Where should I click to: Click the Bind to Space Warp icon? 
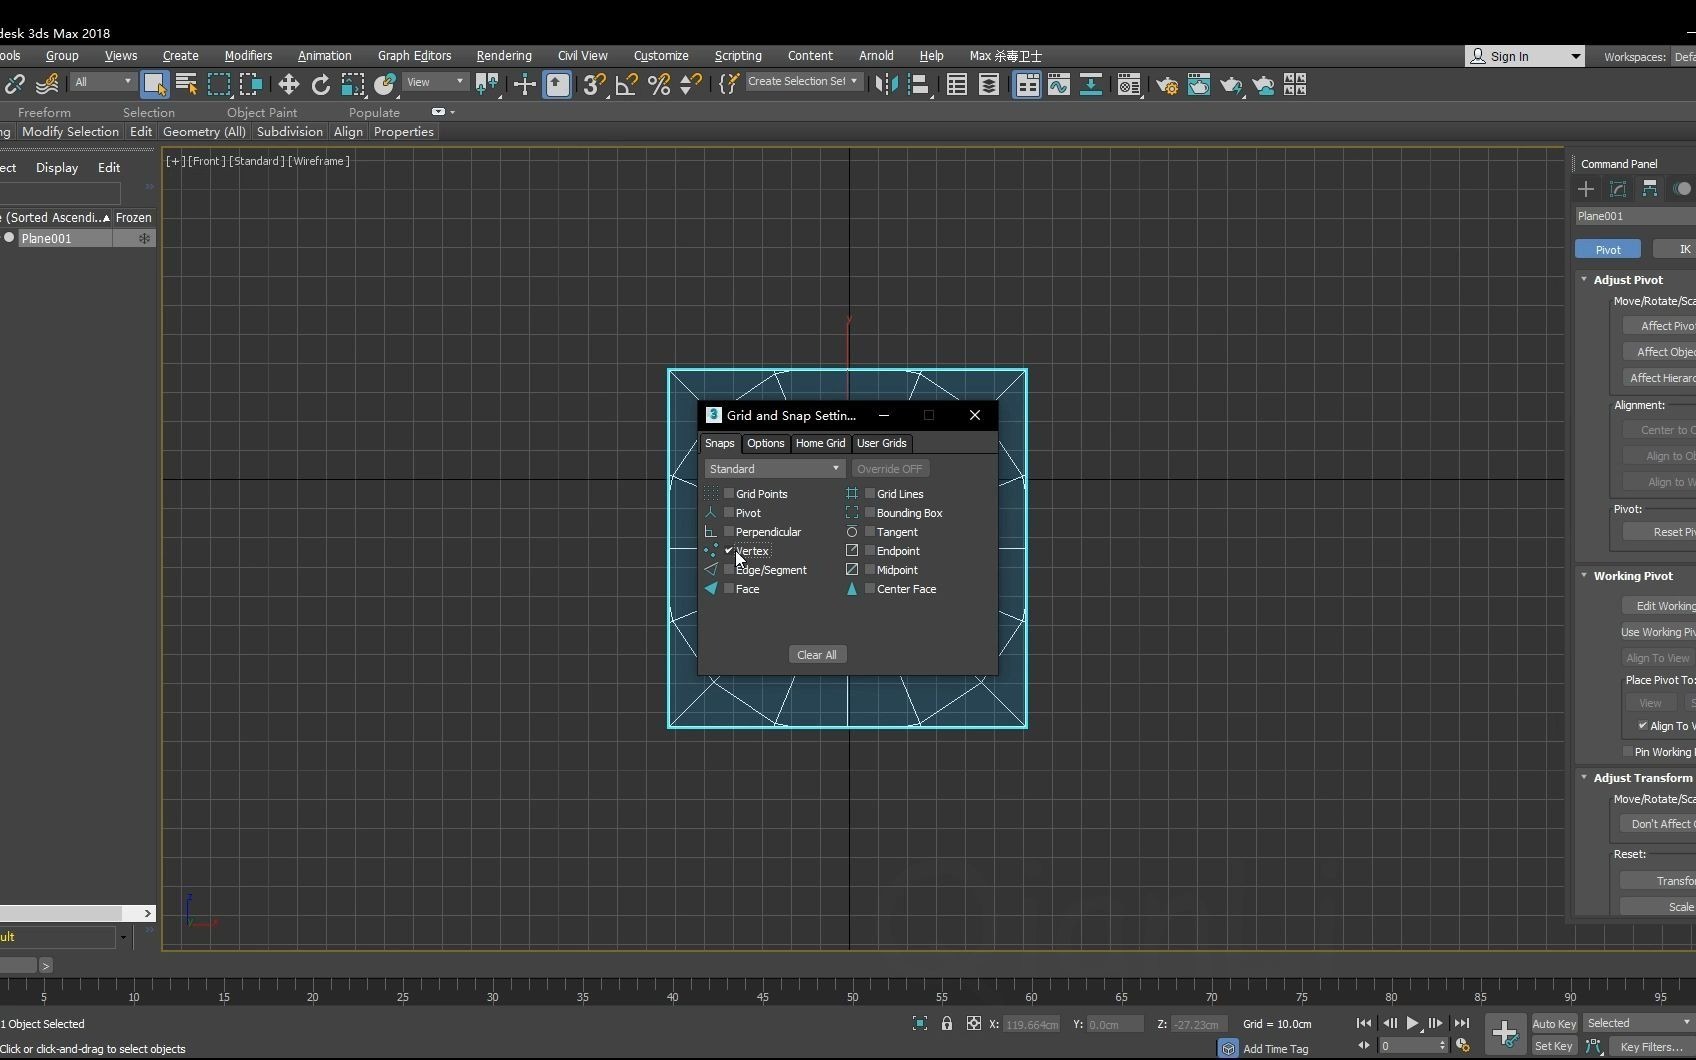click(x=47, y=85)
